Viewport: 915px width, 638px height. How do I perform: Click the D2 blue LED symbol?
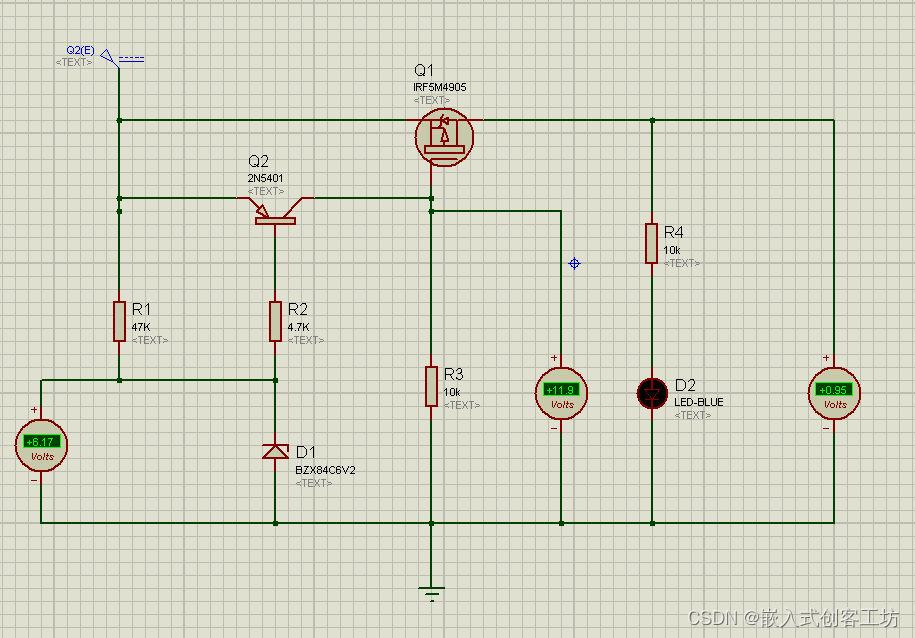tap(652, 393)
